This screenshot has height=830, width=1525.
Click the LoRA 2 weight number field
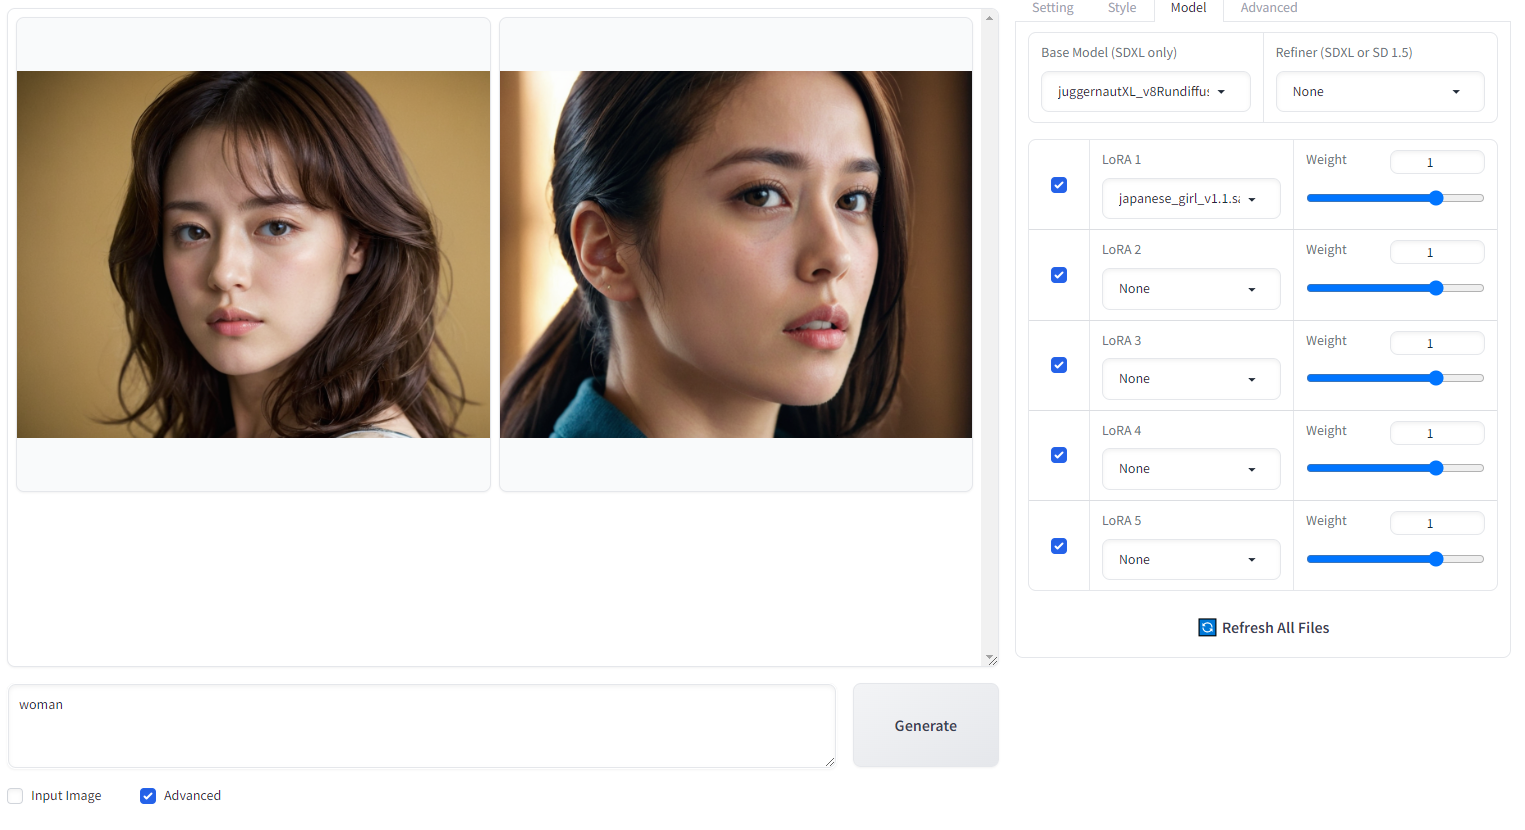(1437, 252)
